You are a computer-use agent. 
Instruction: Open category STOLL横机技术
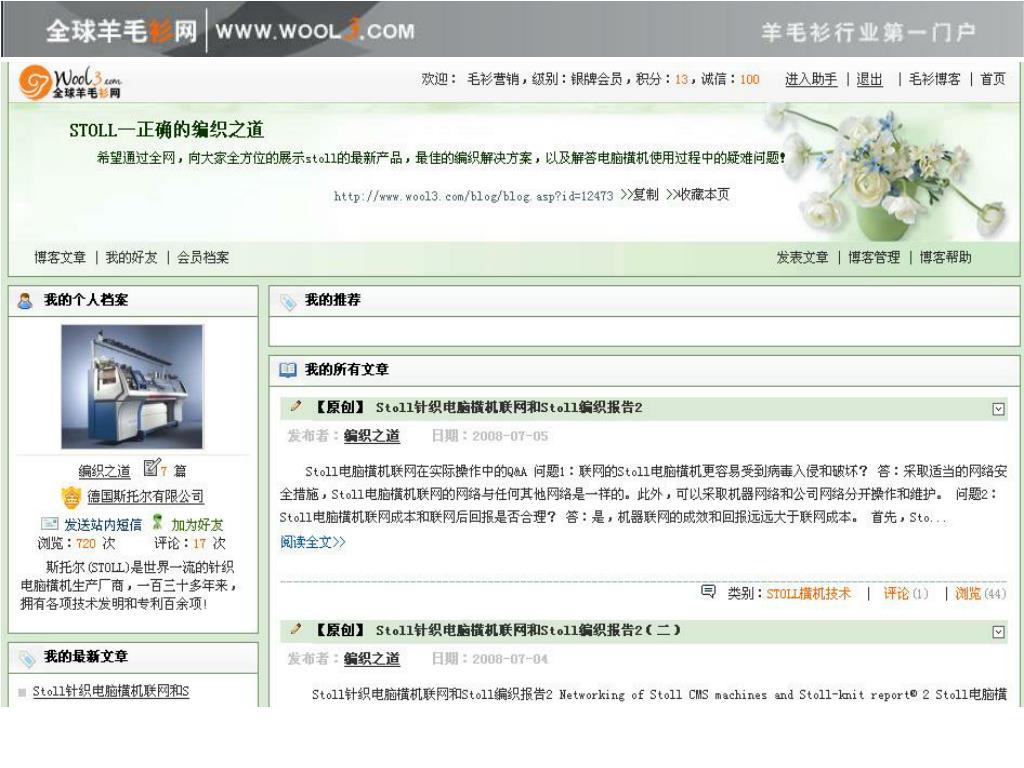pyautogui.click(x=808, y=594)
